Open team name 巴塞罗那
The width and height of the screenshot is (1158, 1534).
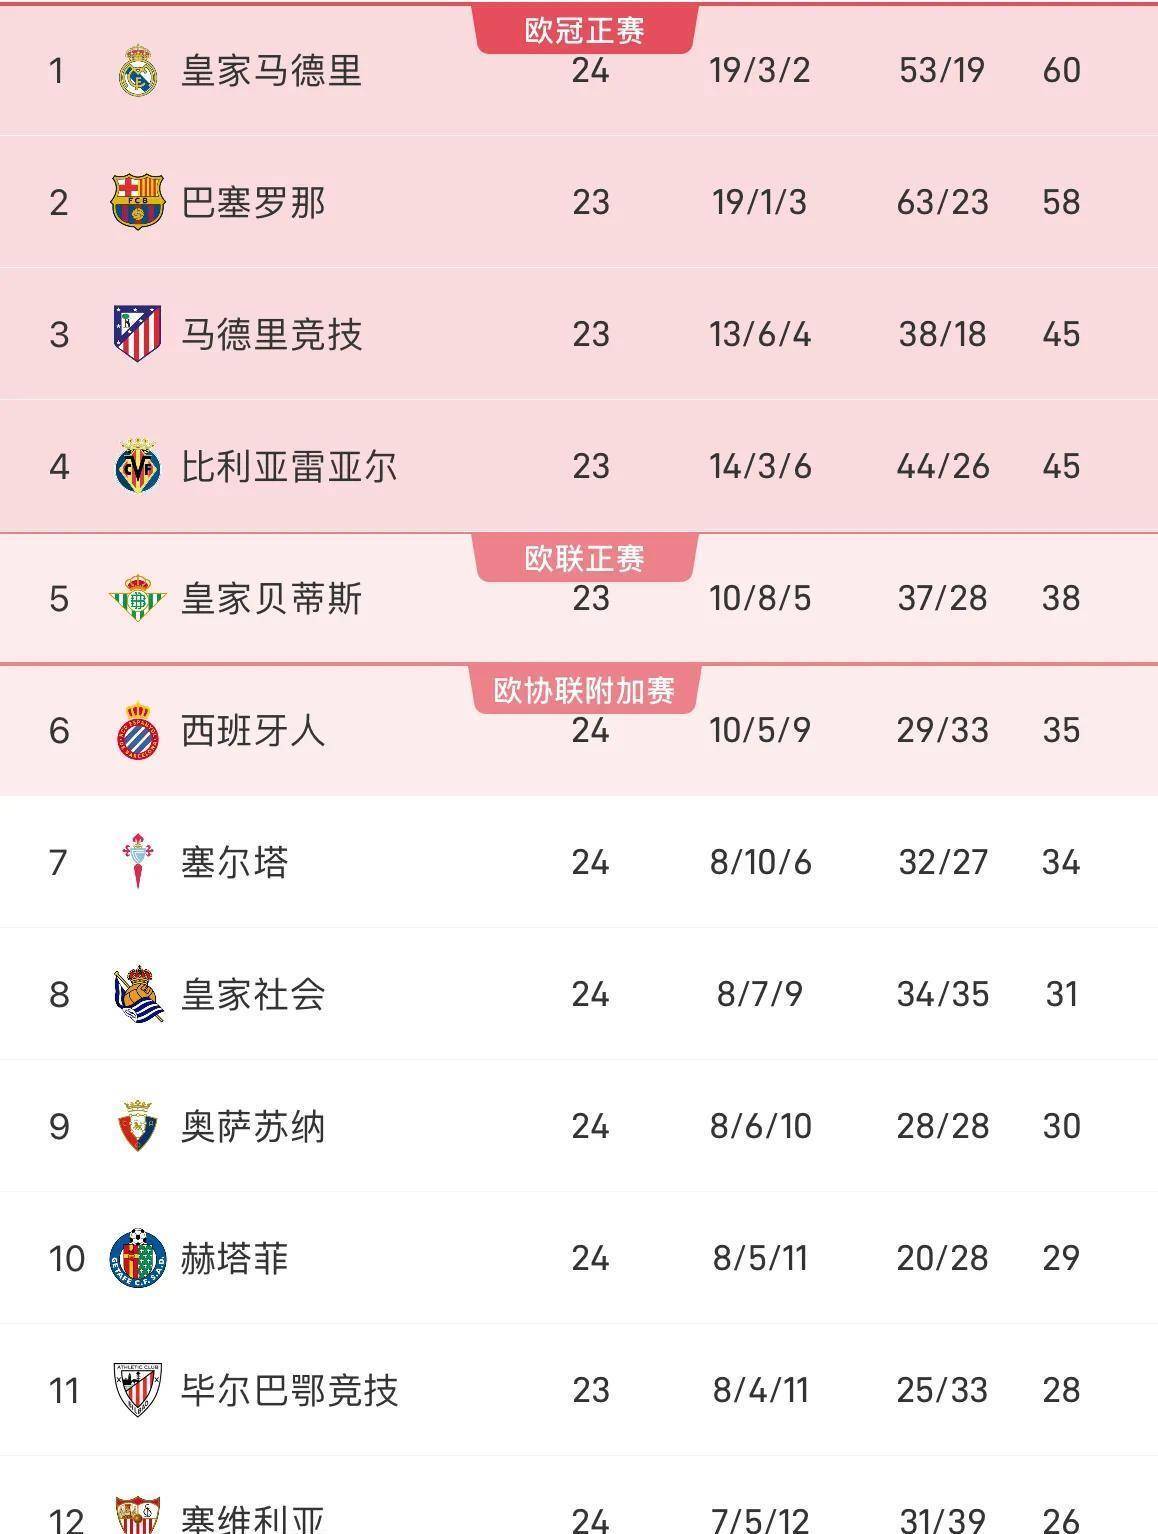tap(253, 203)
